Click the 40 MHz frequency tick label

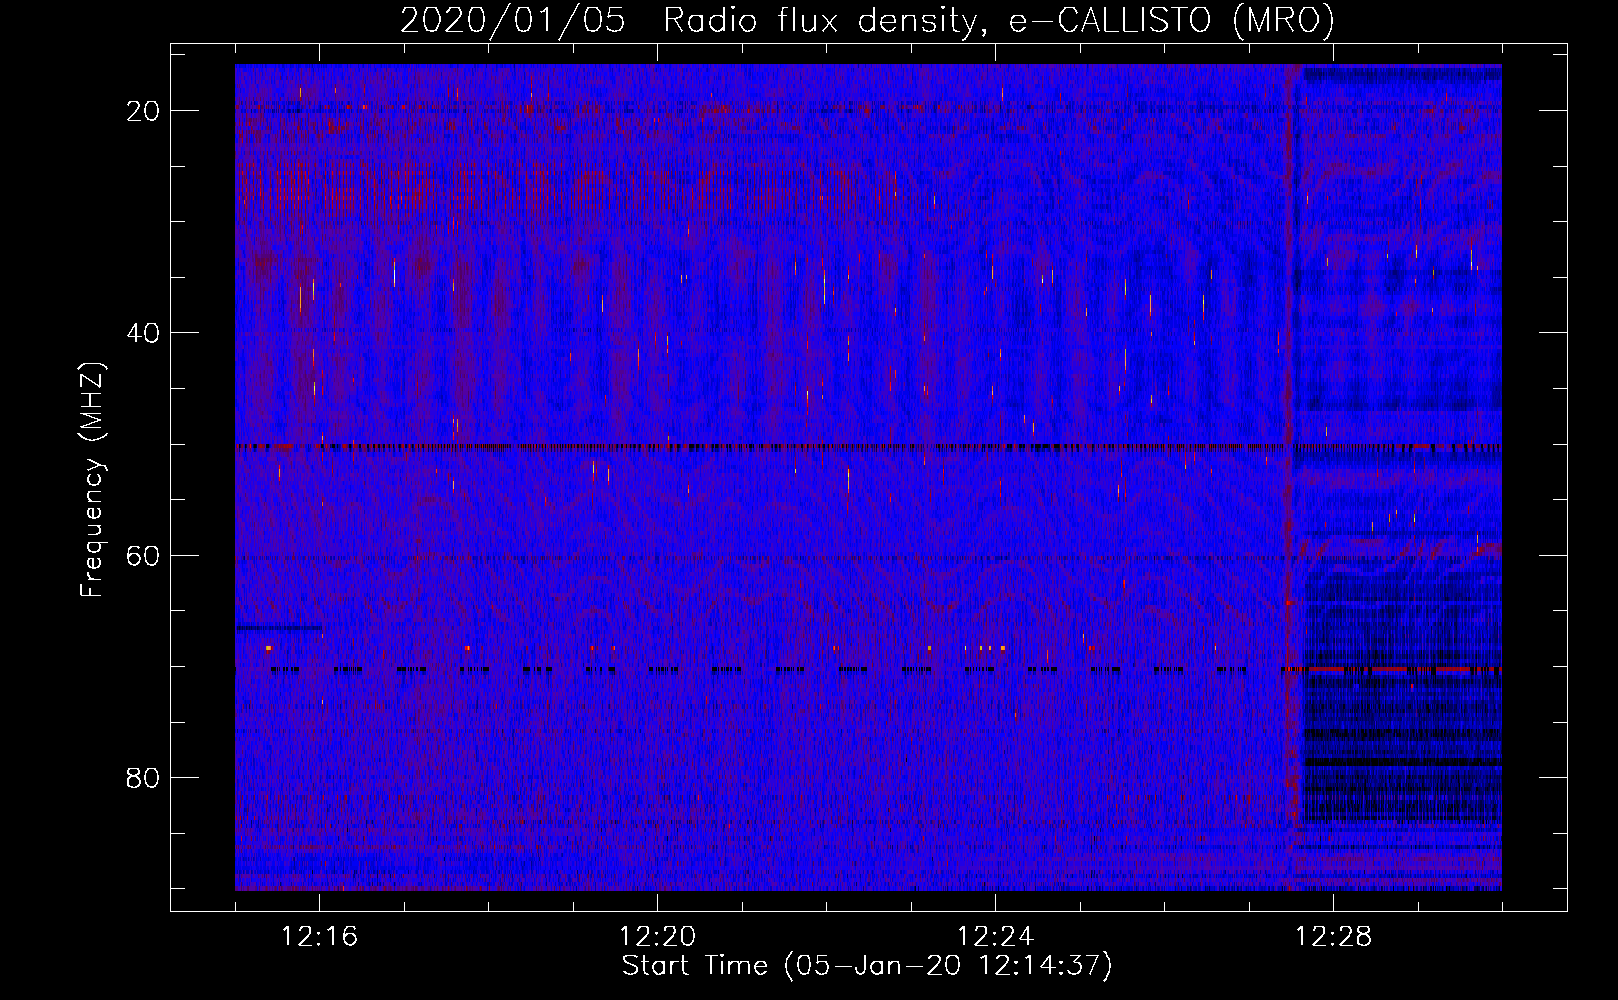[x=143, y=333]
